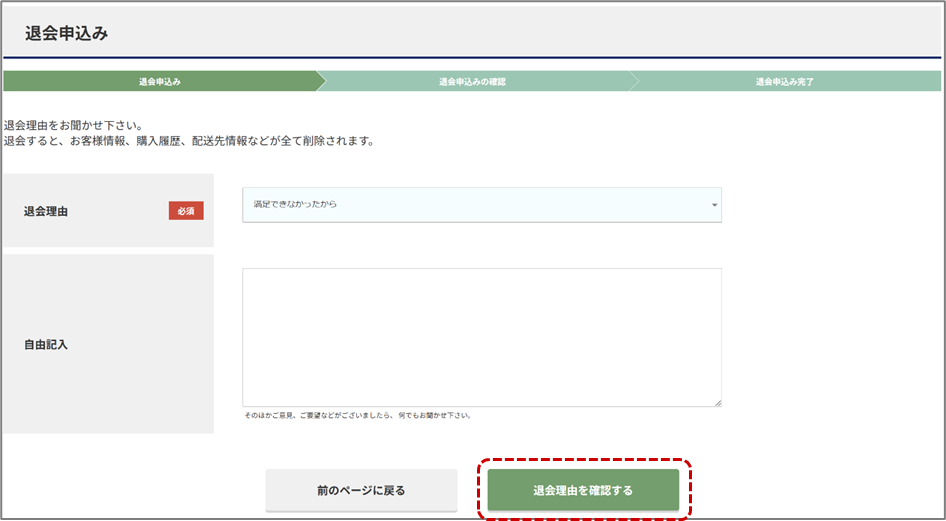Select the 退会申込み progress step
The image size is (946, 521).
pos(160,81)
